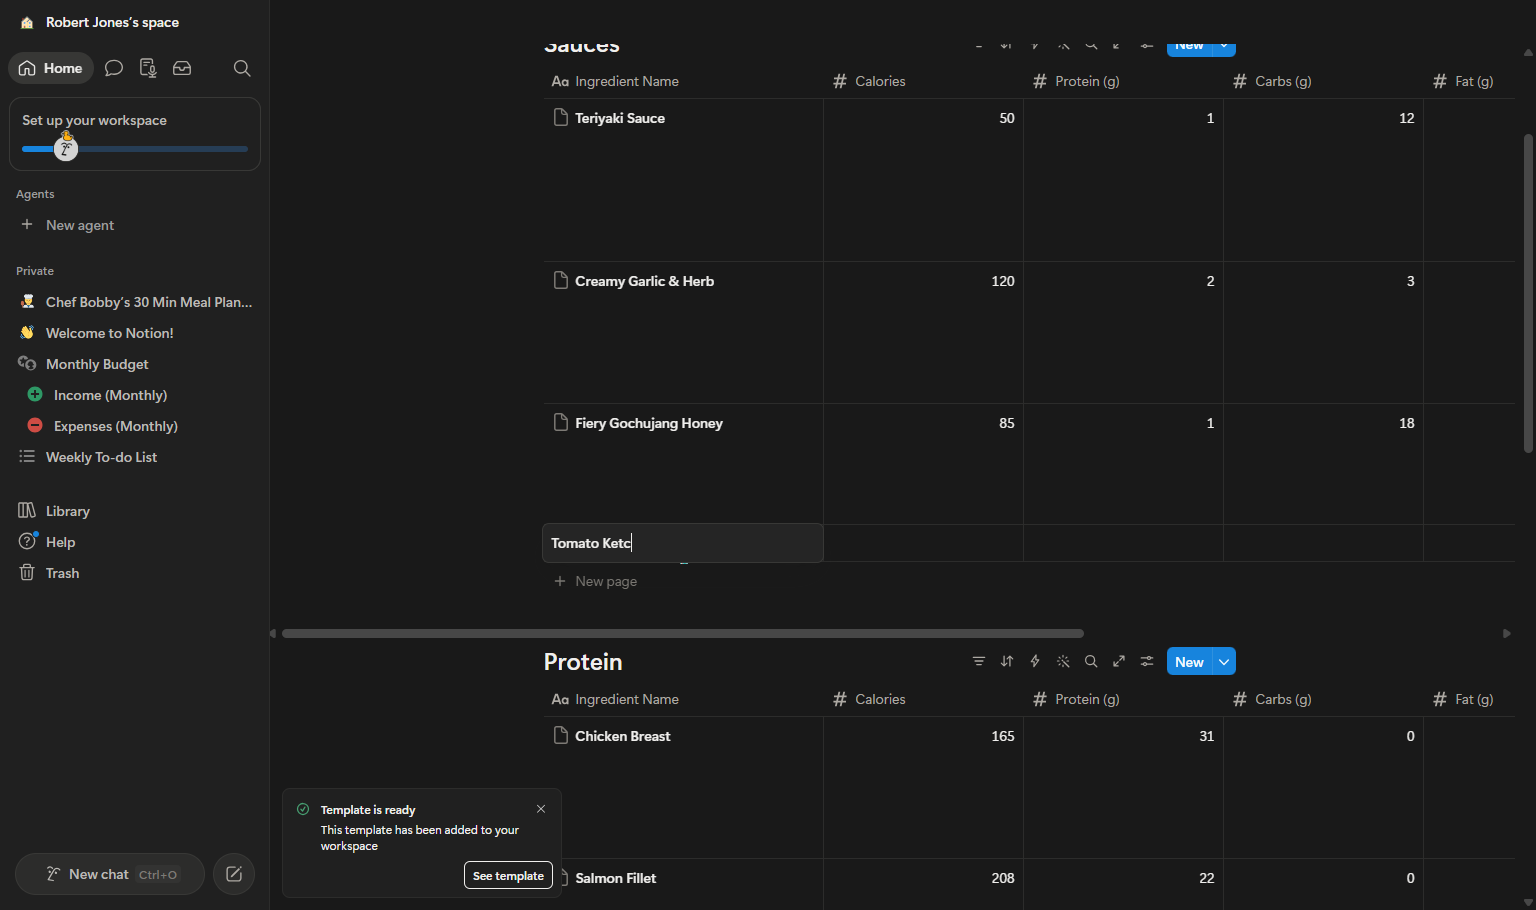
Task: Click the Set up your workspace progress bar
Action: pyautogui.click(x=135, y=149)
